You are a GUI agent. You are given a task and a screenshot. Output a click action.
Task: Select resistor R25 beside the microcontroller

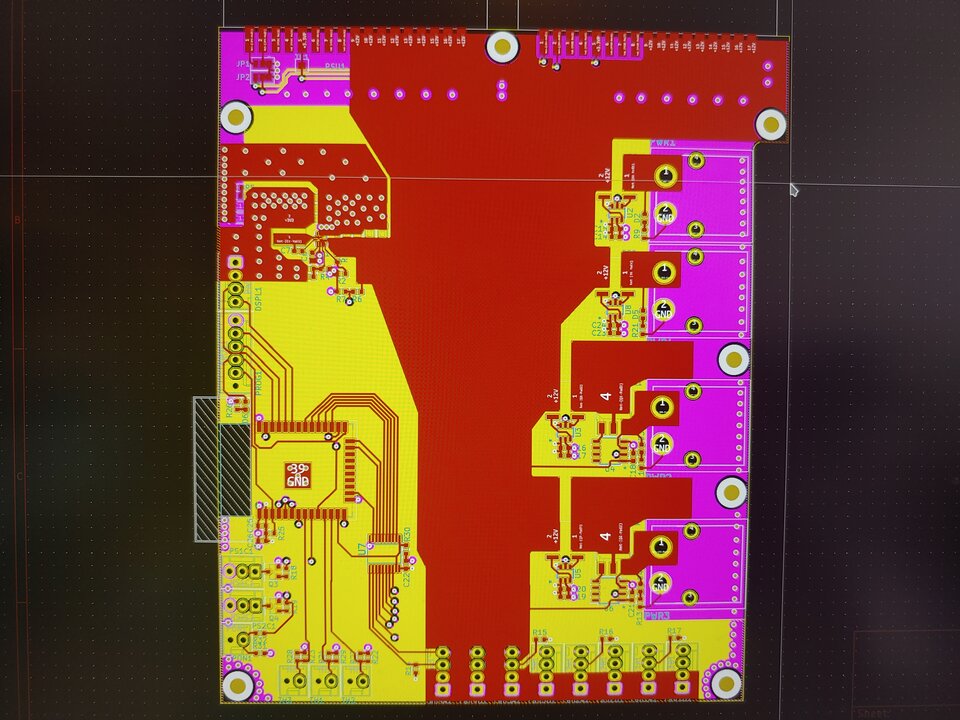tap(282, 532)
